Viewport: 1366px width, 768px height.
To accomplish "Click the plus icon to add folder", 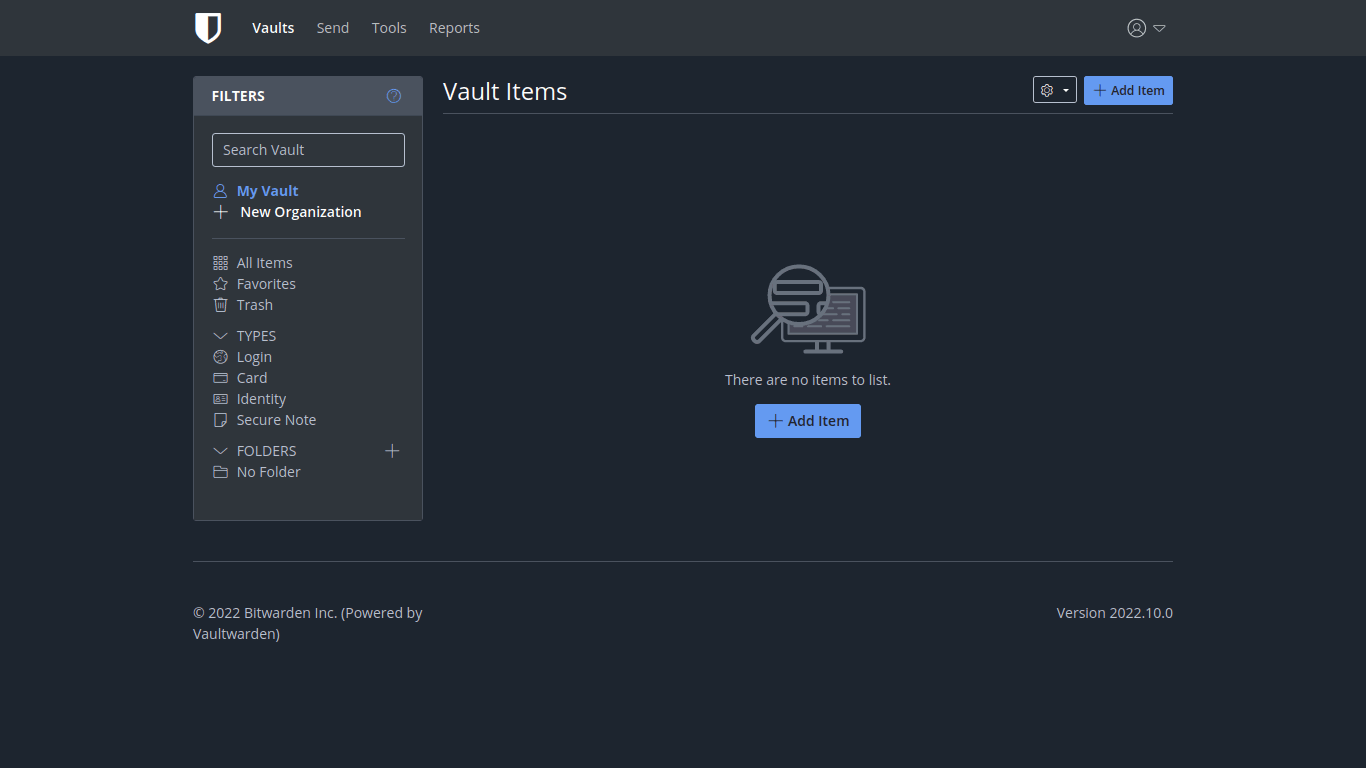I will (x=392, y=451).
